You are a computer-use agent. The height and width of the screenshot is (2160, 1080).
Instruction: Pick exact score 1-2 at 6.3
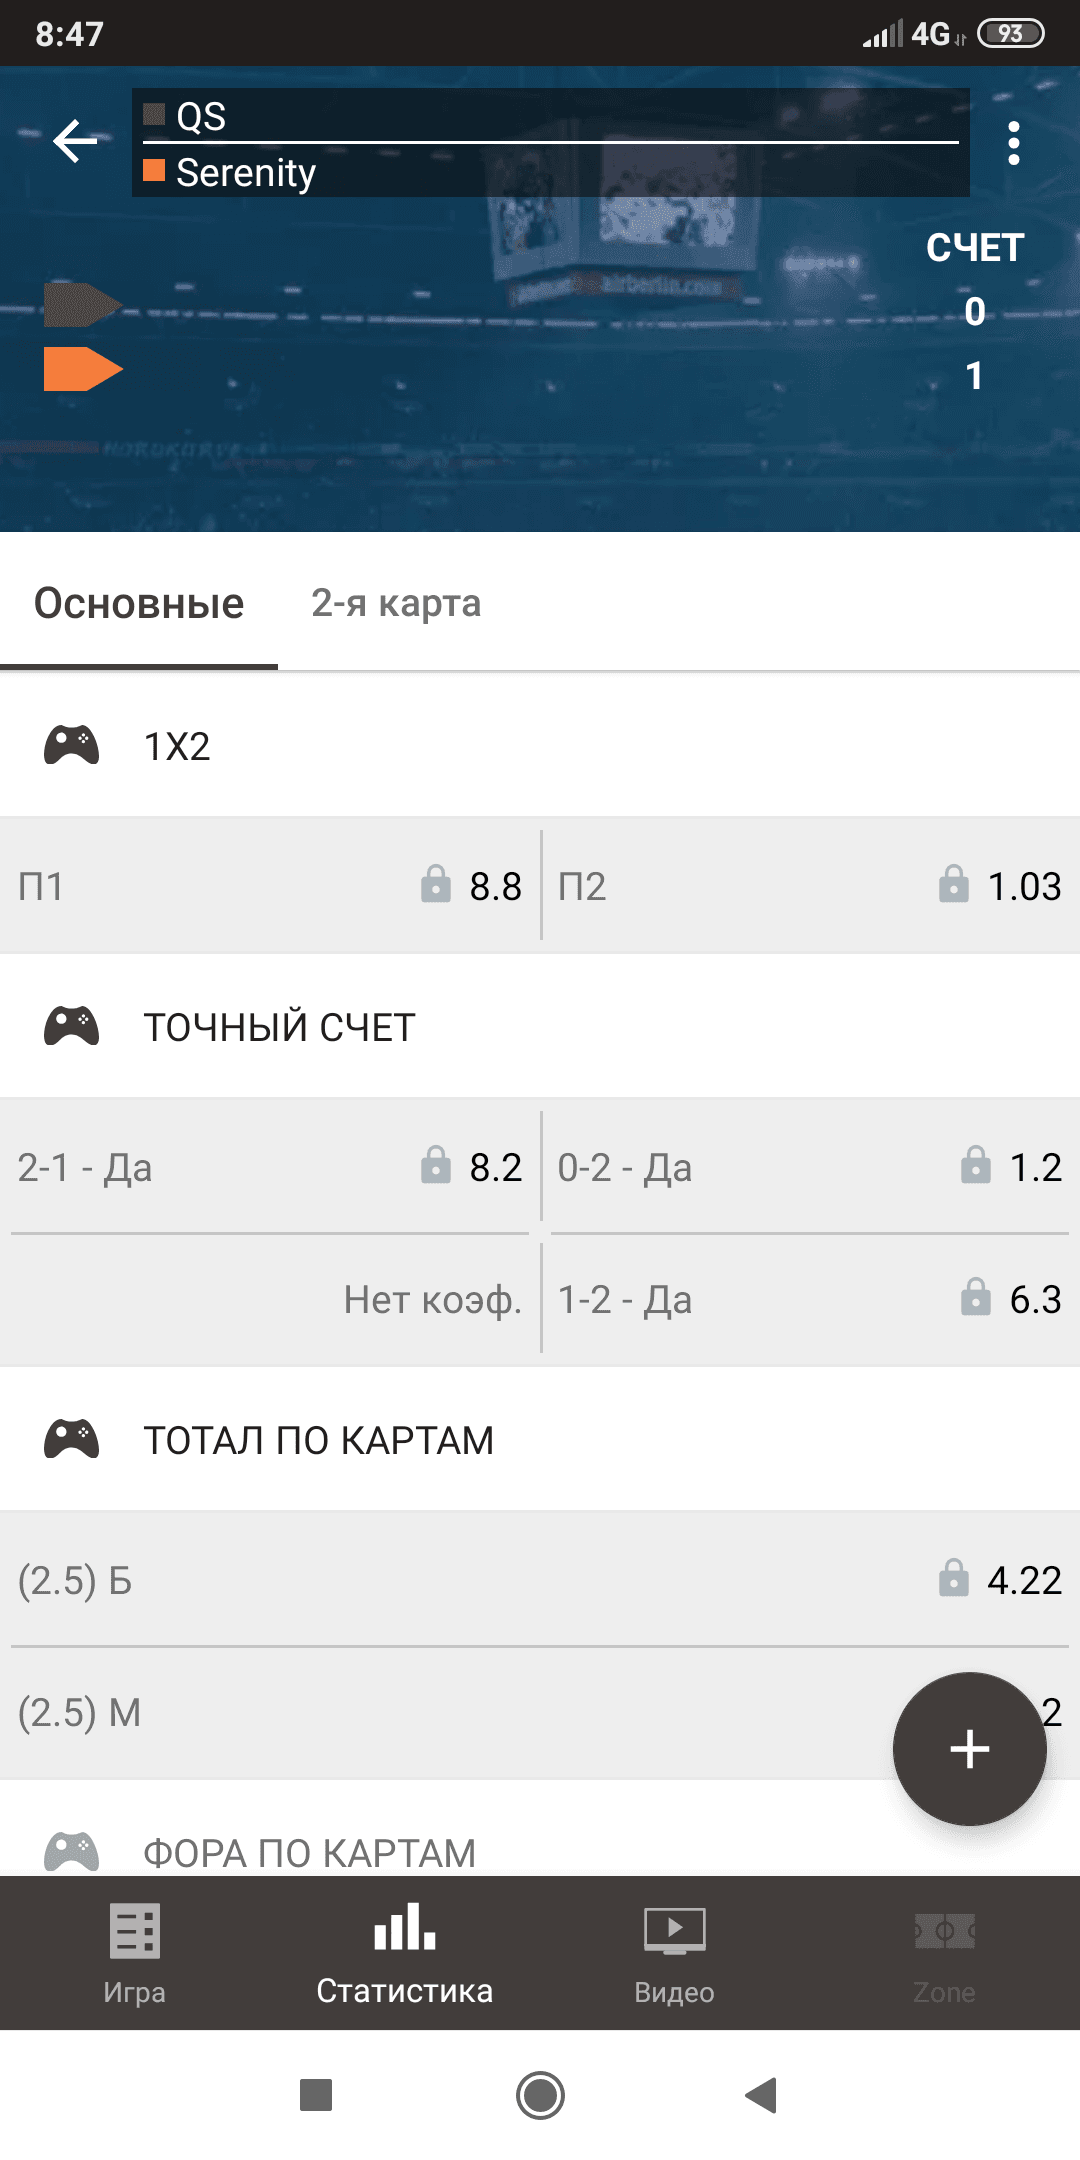click(810, 1299)
